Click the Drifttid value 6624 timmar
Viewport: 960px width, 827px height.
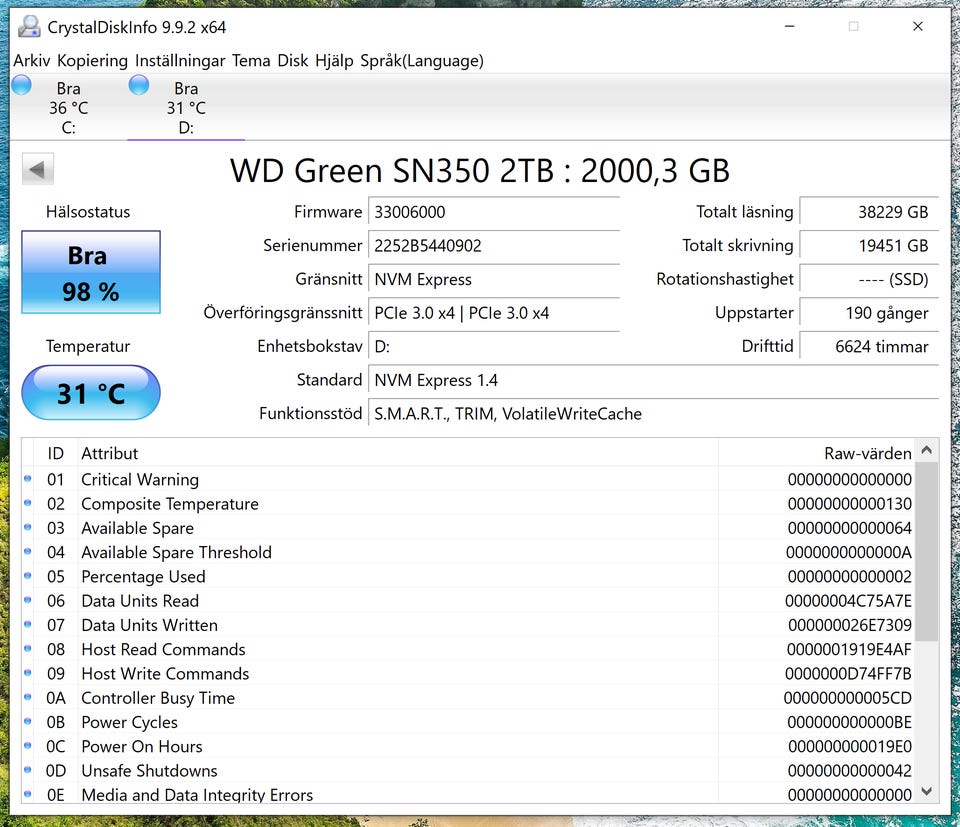(869, 347)
